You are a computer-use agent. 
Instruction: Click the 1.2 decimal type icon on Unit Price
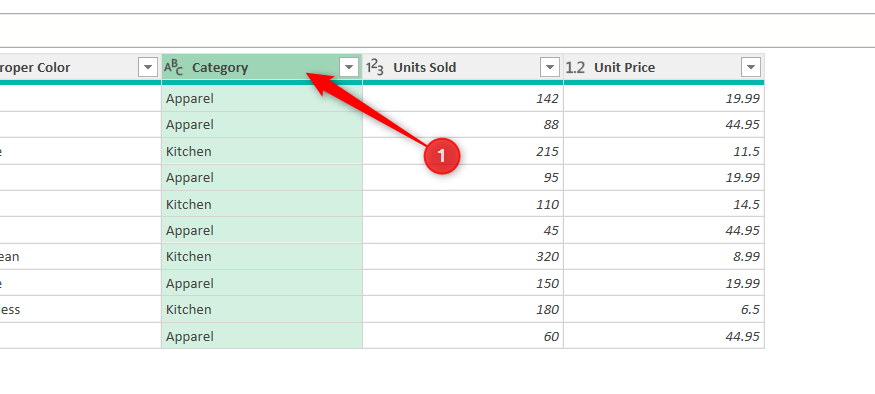[x=575, y=68]
